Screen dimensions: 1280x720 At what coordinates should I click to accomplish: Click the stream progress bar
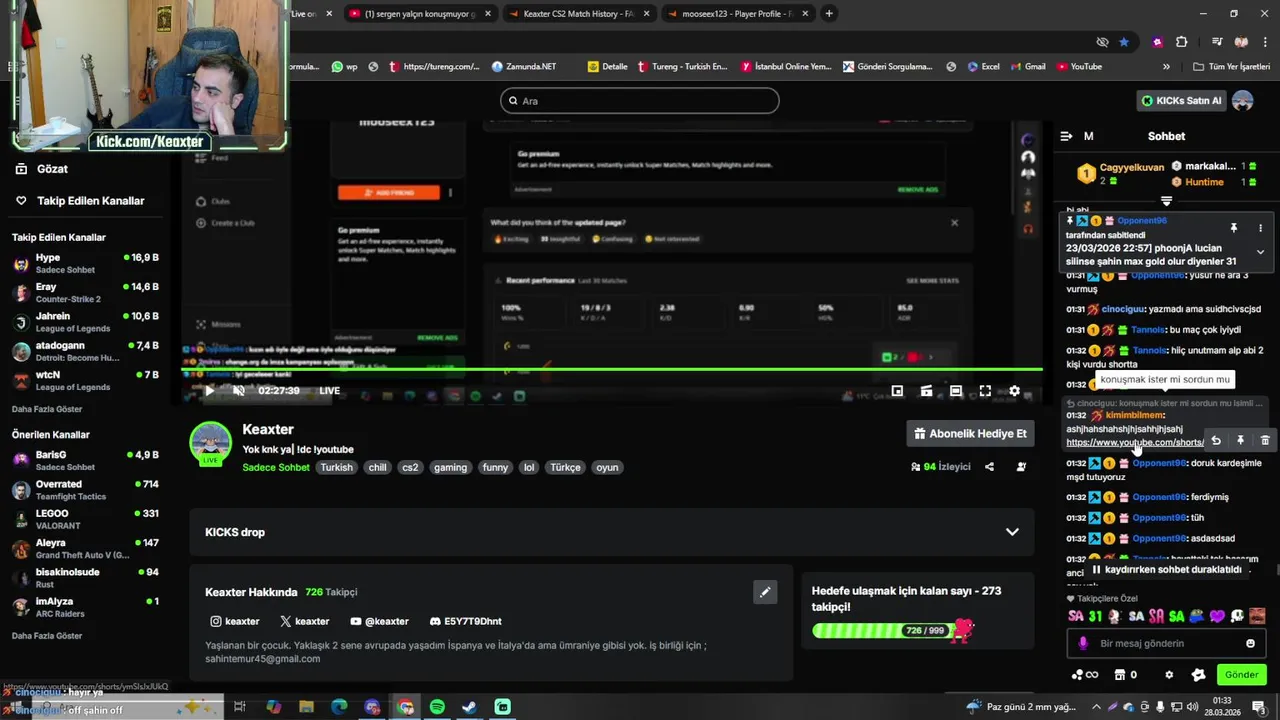coord(612,370)
